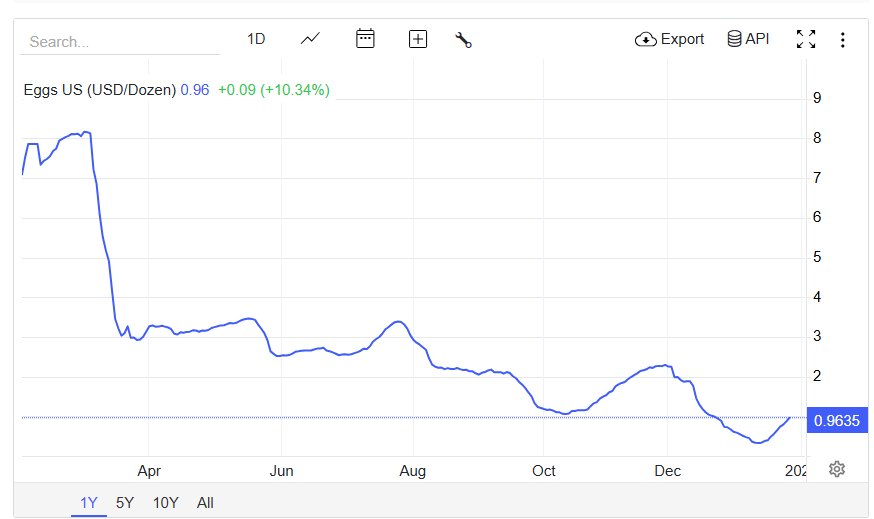Click the 5 value on the price axis
874x519 pixels.
pos(817,257)
